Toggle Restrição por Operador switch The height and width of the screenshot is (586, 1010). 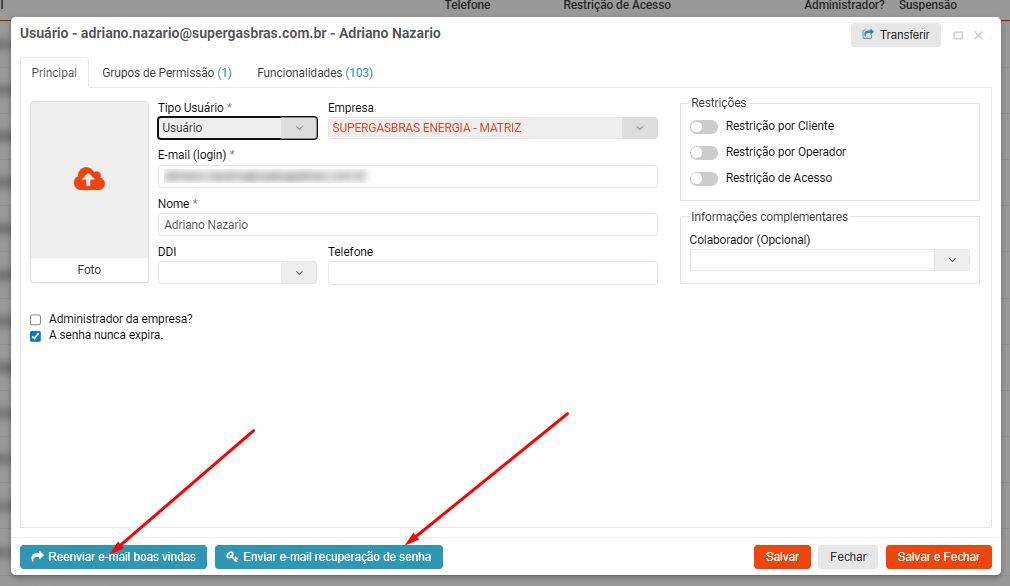coord(704,153)
